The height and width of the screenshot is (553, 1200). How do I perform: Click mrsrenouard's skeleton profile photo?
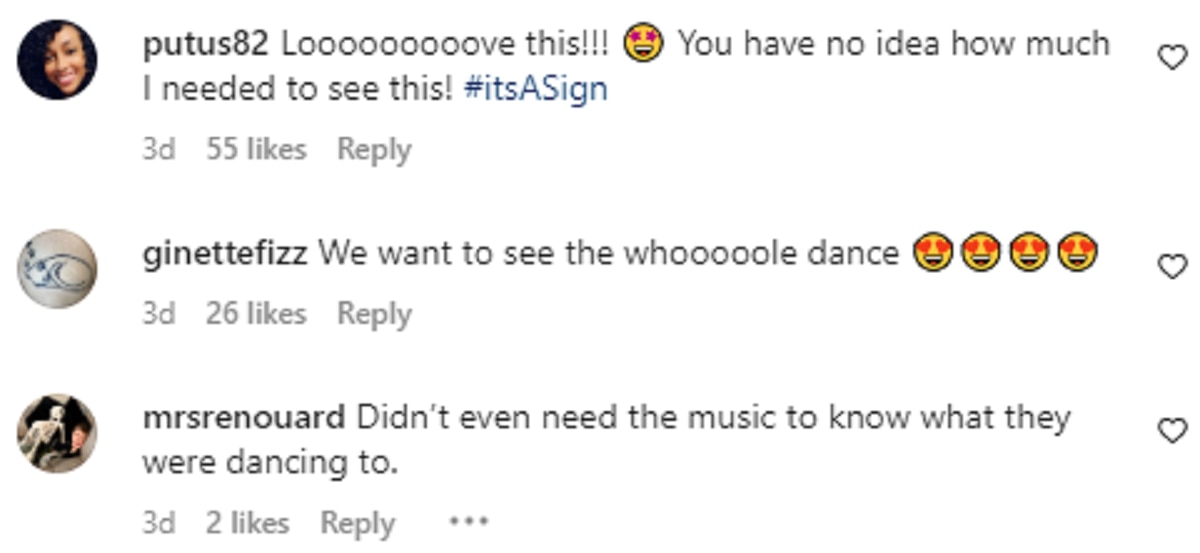tap(58, 433)
